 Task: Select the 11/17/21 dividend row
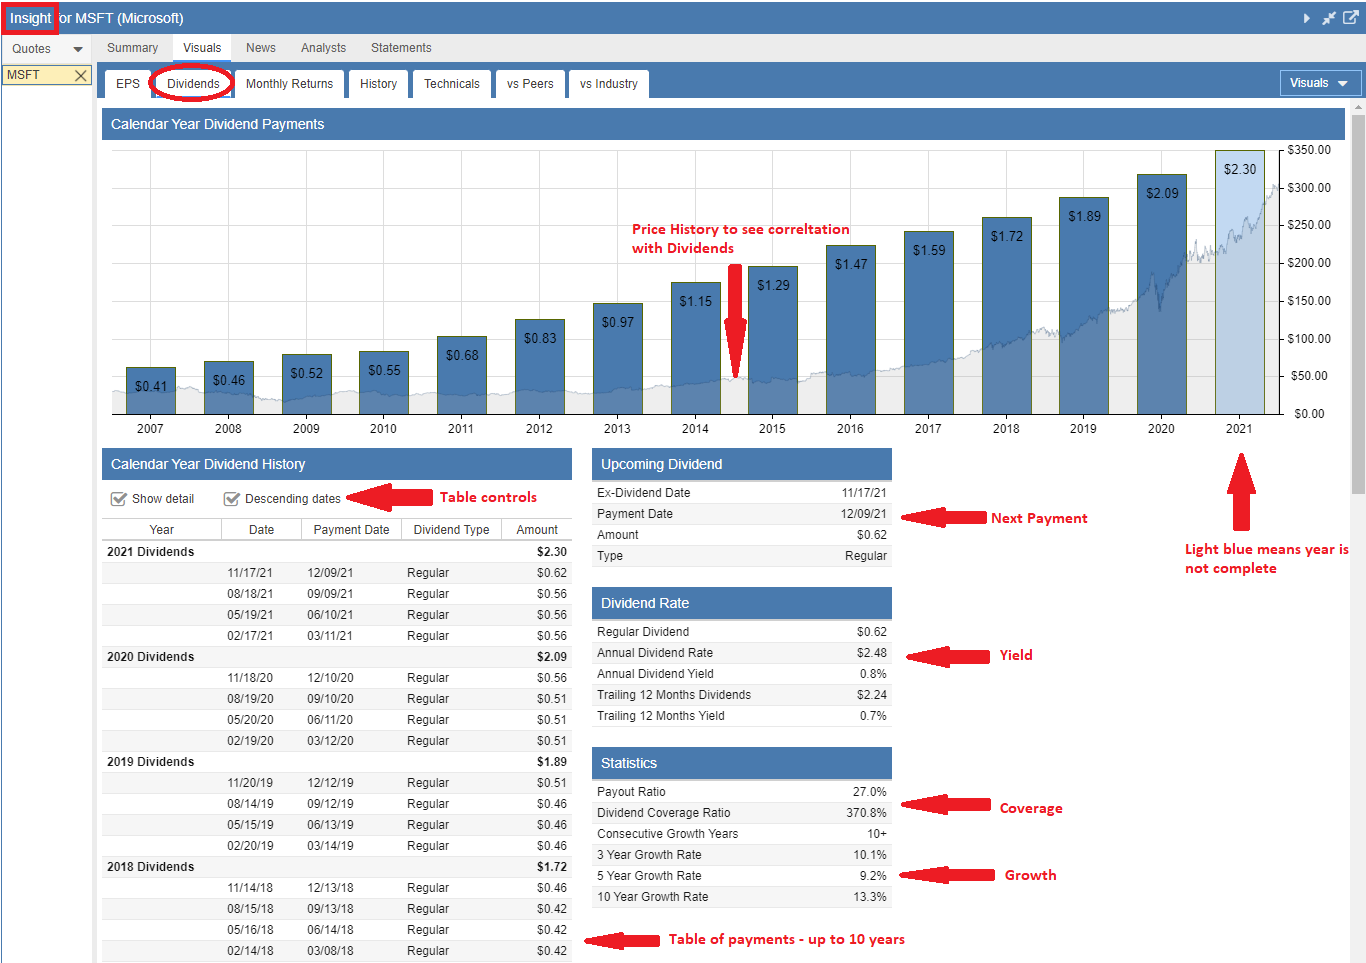tap(337, 573)
